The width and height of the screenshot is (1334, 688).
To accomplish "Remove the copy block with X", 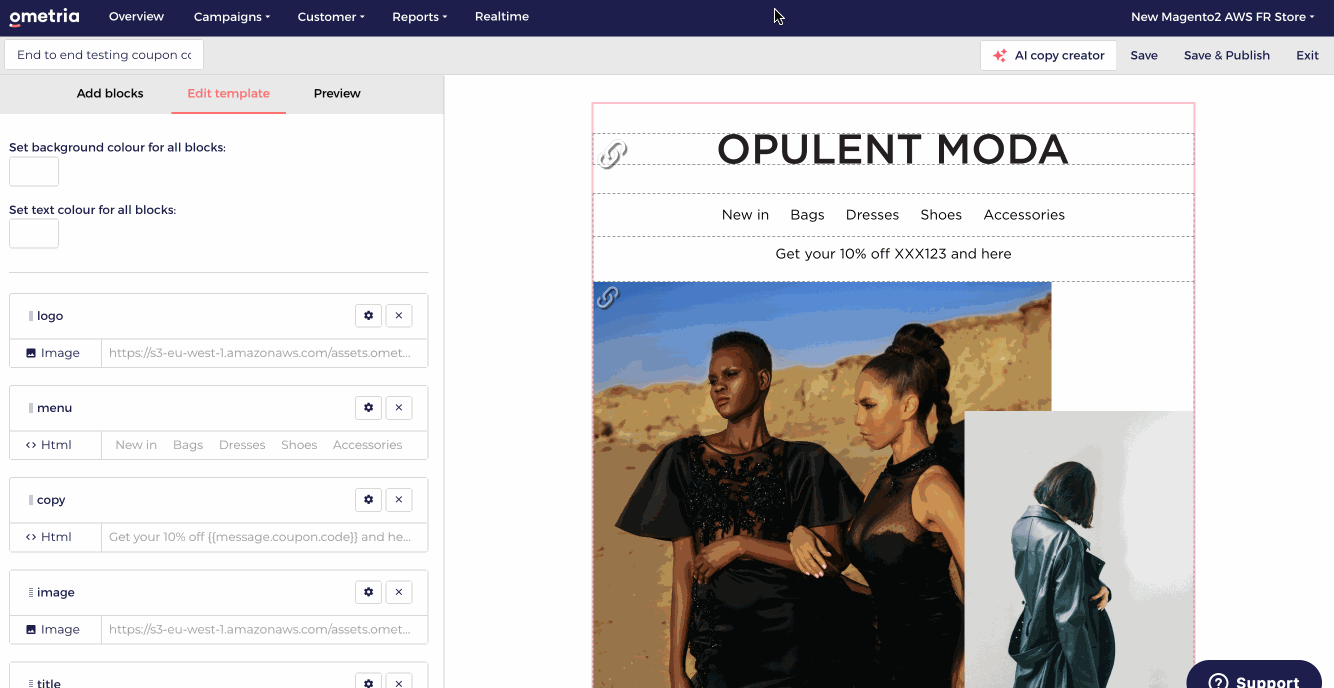I will (x=398, y=500).
